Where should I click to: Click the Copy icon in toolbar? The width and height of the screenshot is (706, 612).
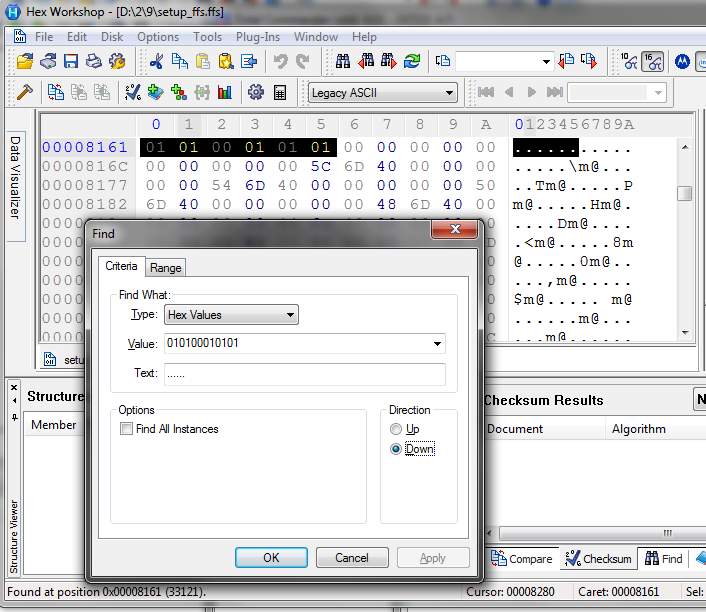coord(180,61)
